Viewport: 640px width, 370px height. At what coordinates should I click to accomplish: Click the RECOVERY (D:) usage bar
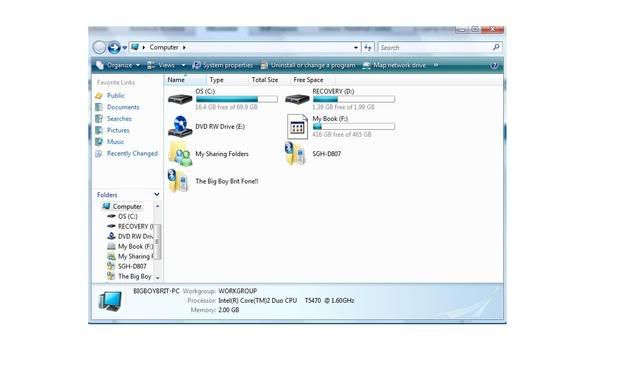tap(353, 99)
